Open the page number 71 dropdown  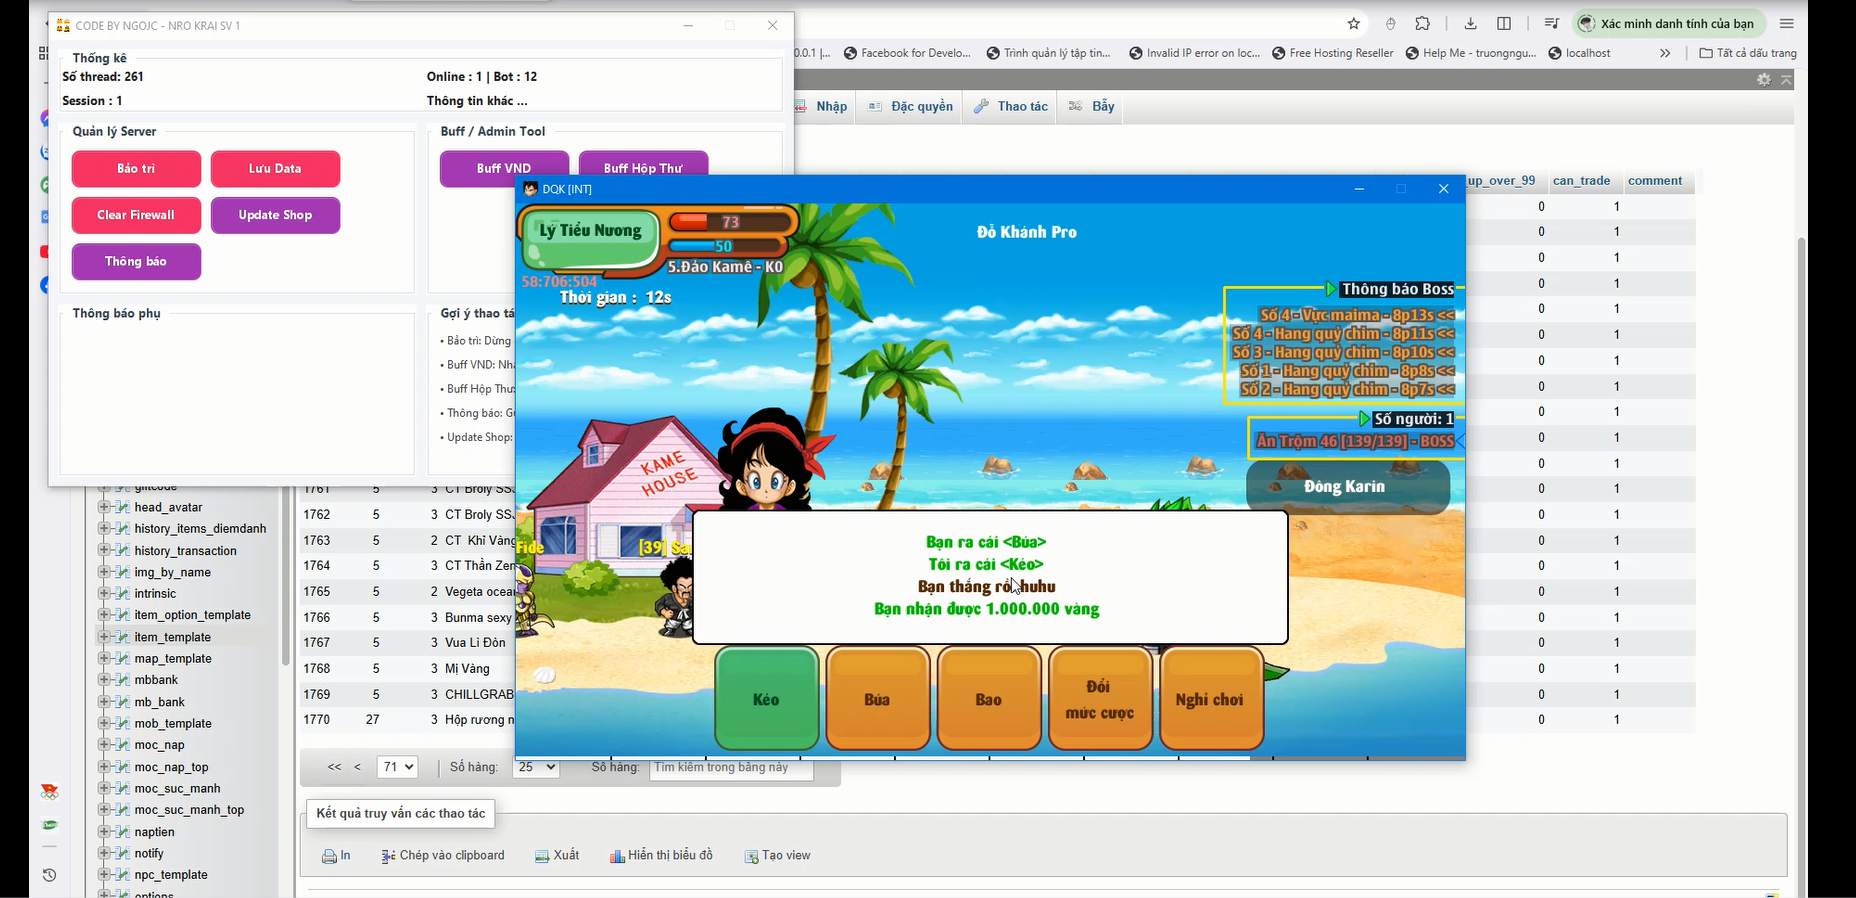397,767
